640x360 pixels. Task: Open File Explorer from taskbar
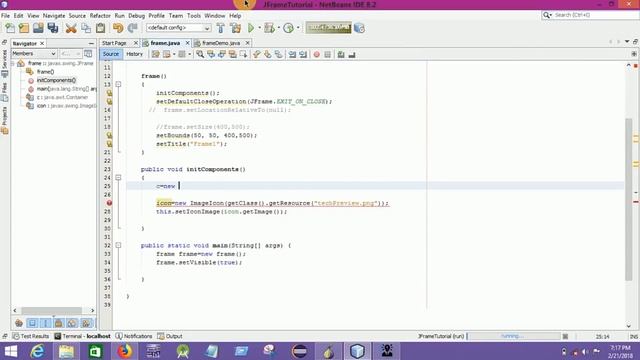tap(67, 351)
